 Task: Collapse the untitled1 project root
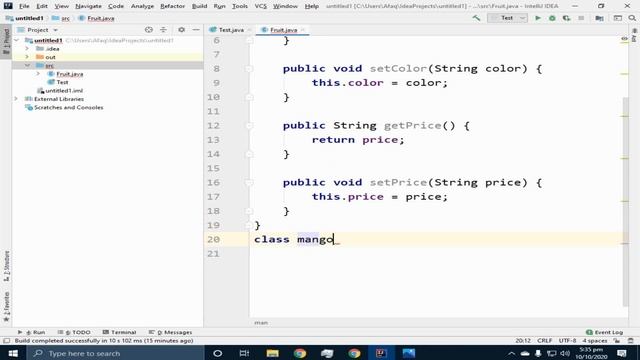pyautogui.click(x=17, y=40)
